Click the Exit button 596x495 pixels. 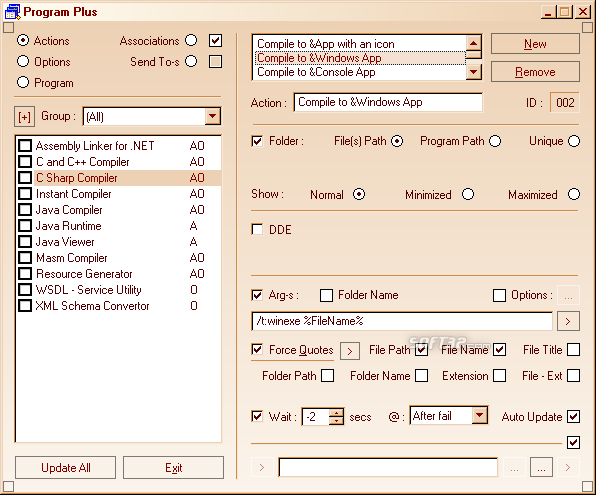click(x=173, y=468)
